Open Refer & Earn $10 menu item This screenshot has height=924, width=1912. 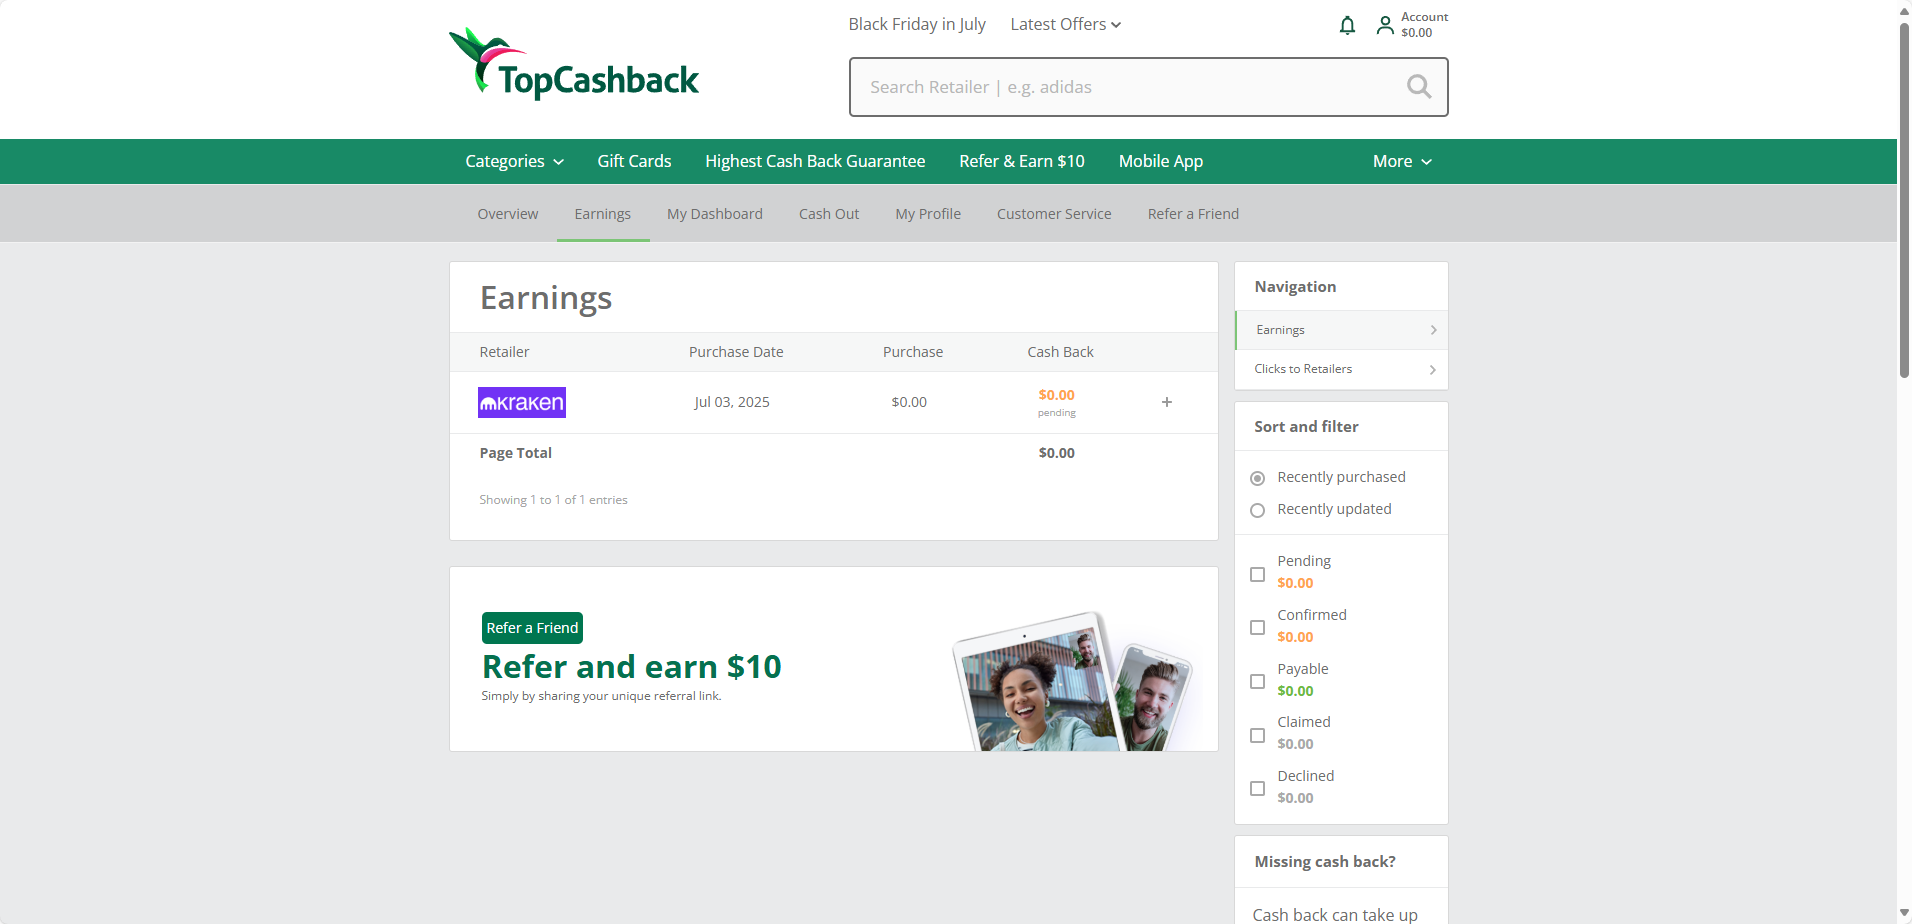pos(1021,161)
